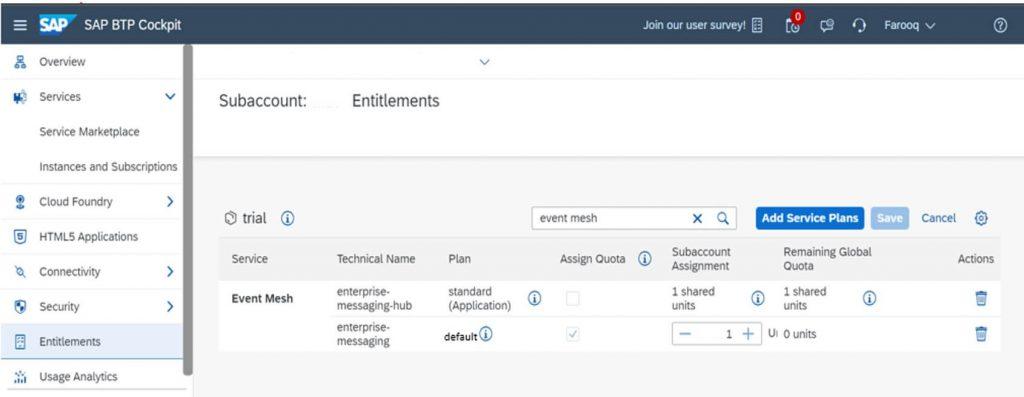Click the Add Service Plans button

(810, 218)
